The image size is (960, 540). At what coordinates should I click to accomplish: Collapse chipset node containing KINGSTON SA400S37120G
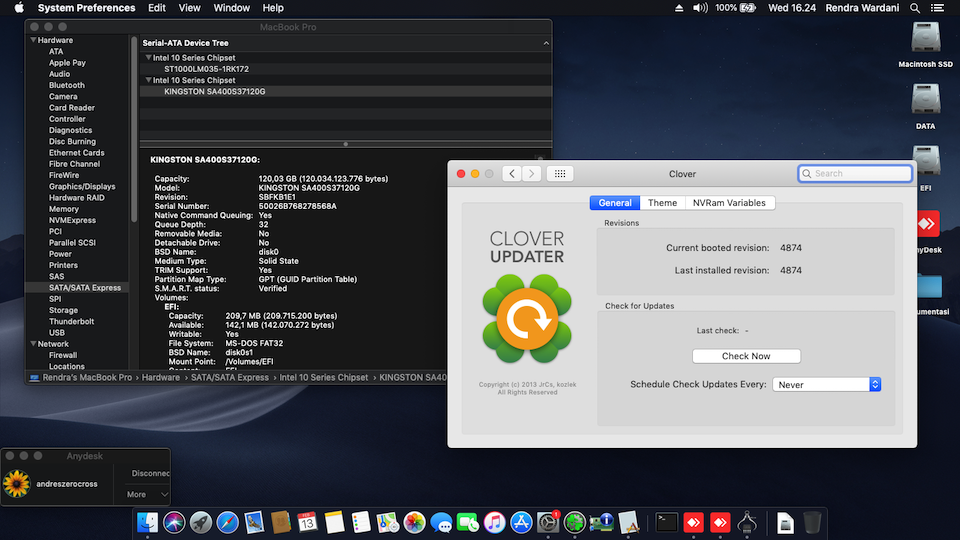148,80
